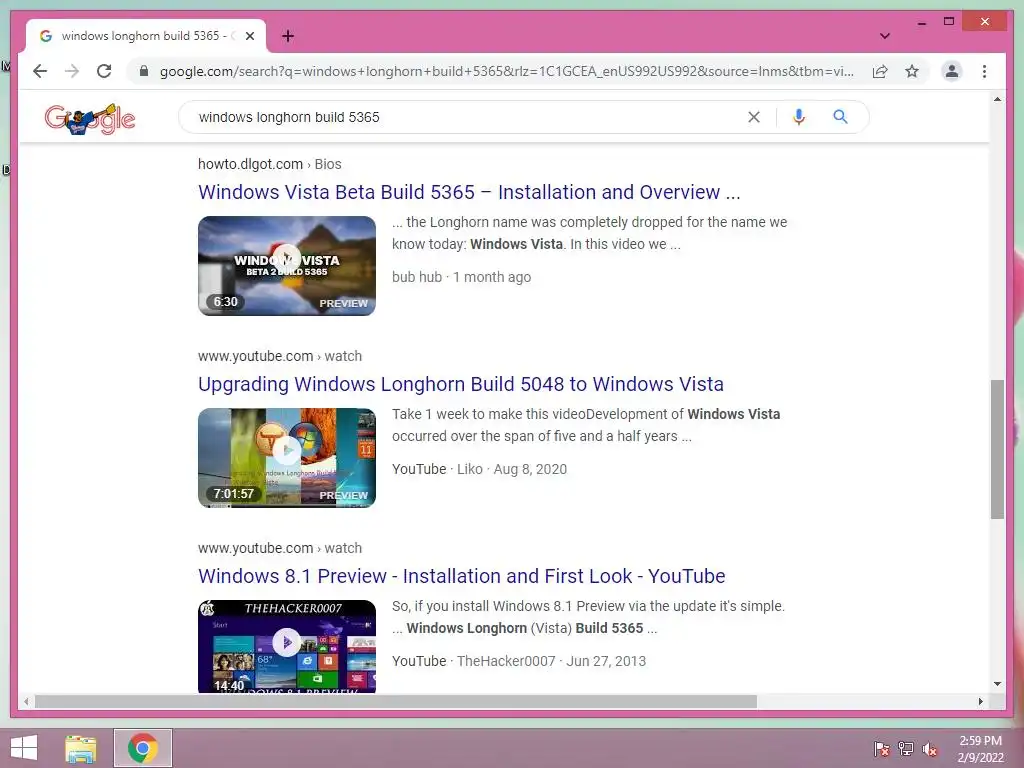Image resolution: width=1024 pixels, height=768 pixels.
Task: Play the 7:01:57 Longhorn upgrade video thumbnail
Action: click(x=287, y=458)
